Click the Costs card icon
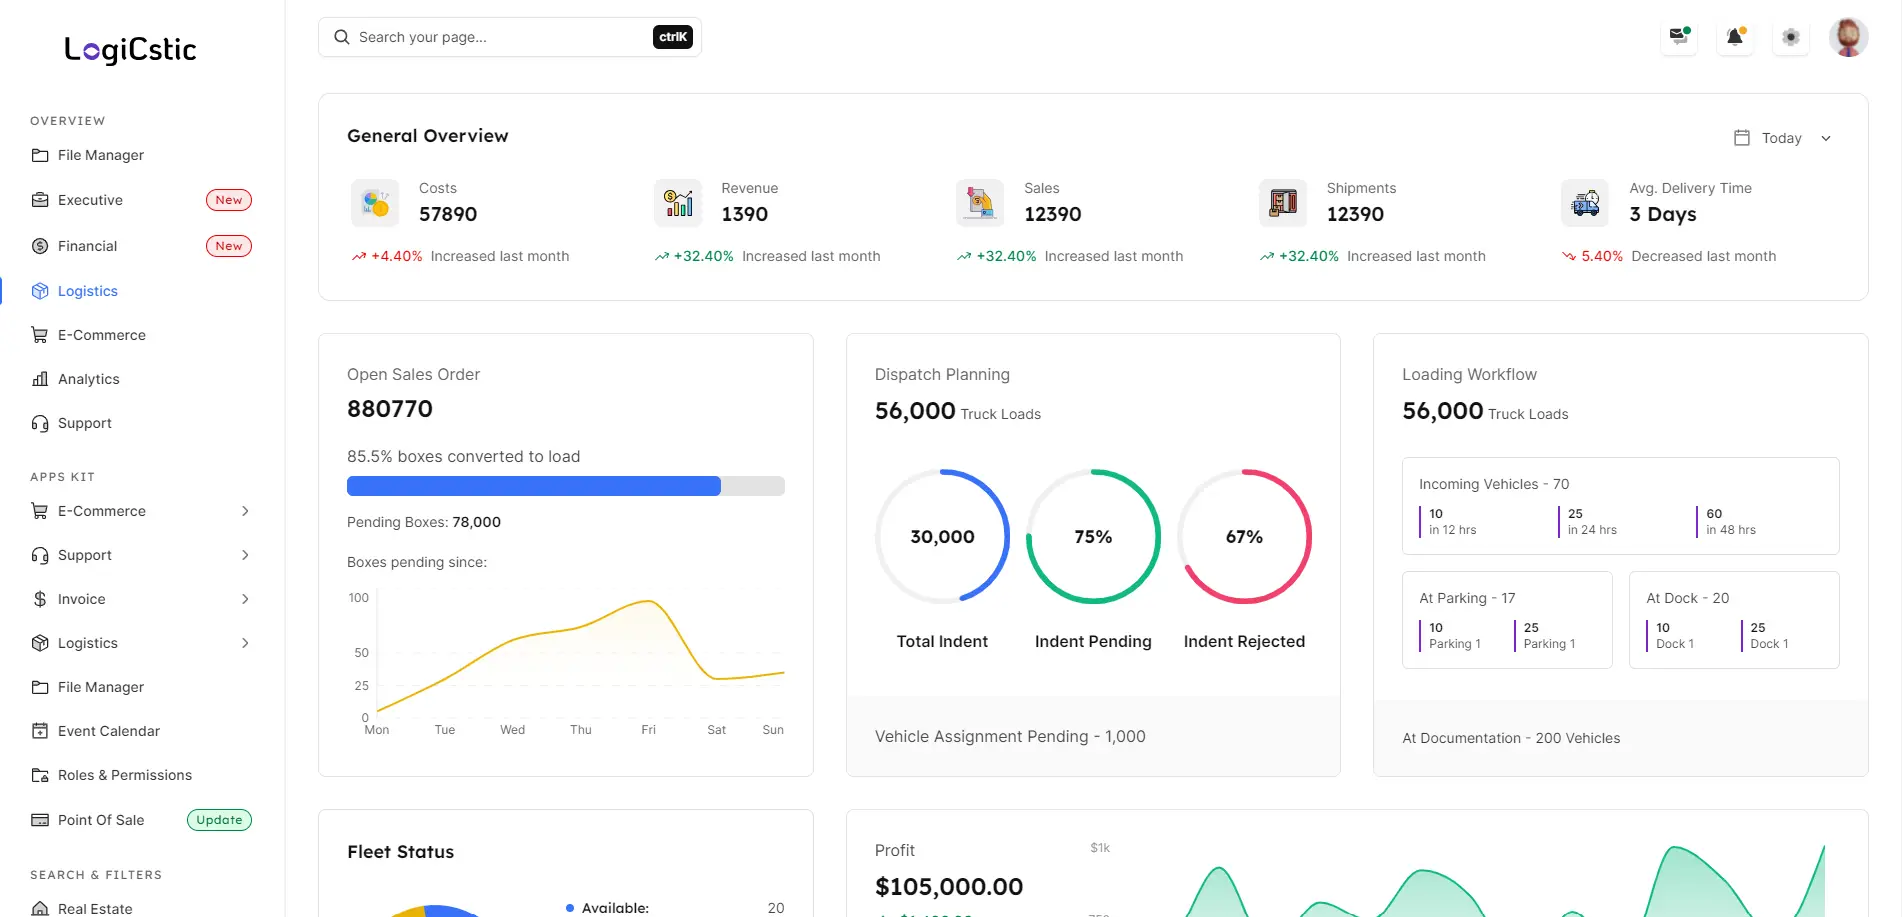The image size is (1902, 917). pos(375,203)
